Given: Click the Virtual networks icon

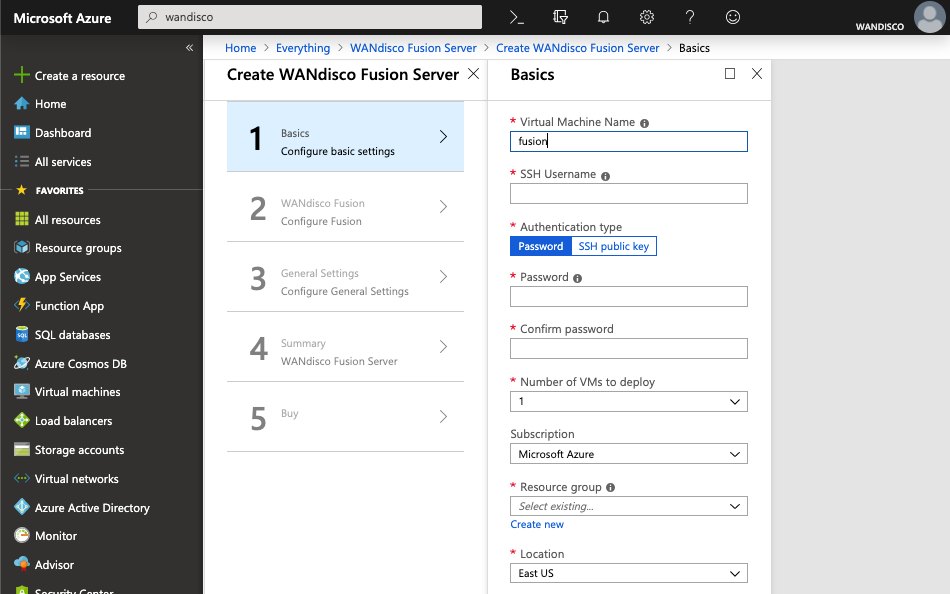Looking at the screenshot, I should click(21, 478).
